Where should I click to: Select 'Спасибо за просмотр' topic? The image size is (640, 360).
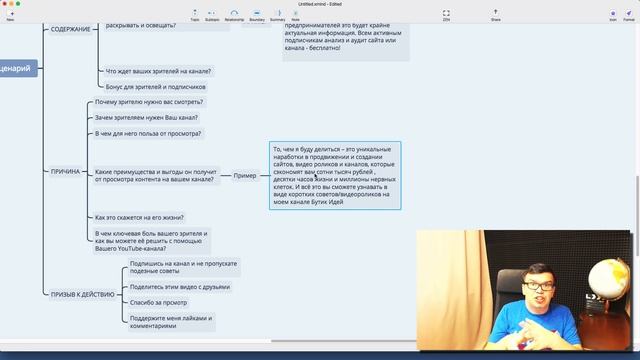158,302
